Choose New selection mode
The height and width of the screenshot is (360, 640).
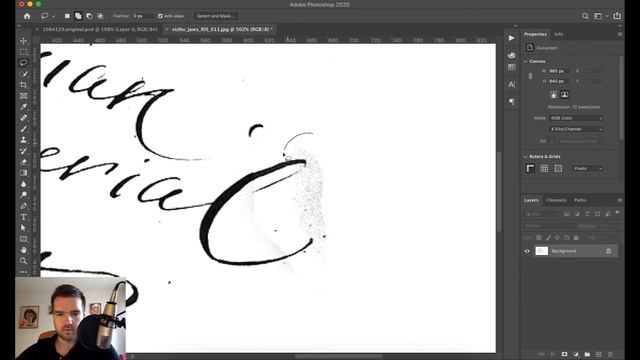click(67, 16)
